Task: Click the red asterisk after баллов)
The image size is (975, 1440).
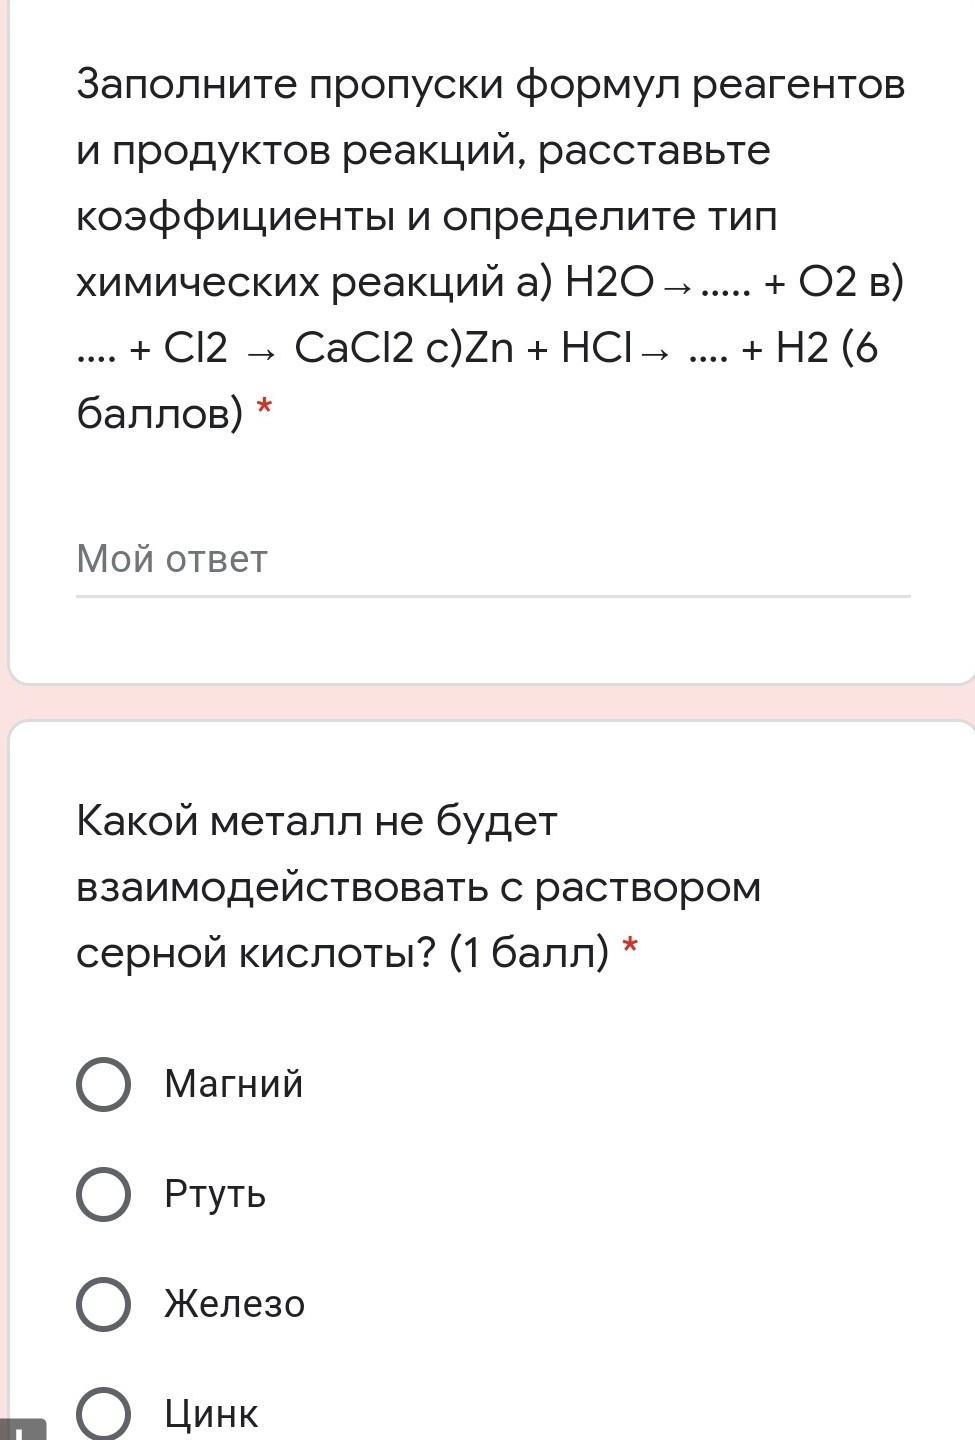Action: point(264,407)
